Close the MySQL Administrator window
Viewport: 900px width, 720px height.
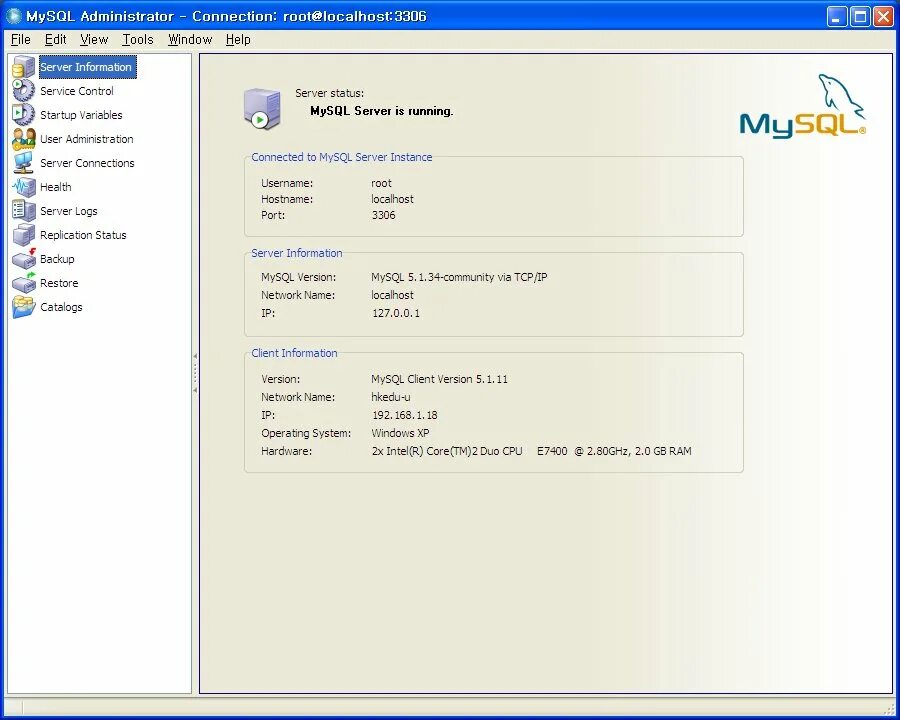883,17
